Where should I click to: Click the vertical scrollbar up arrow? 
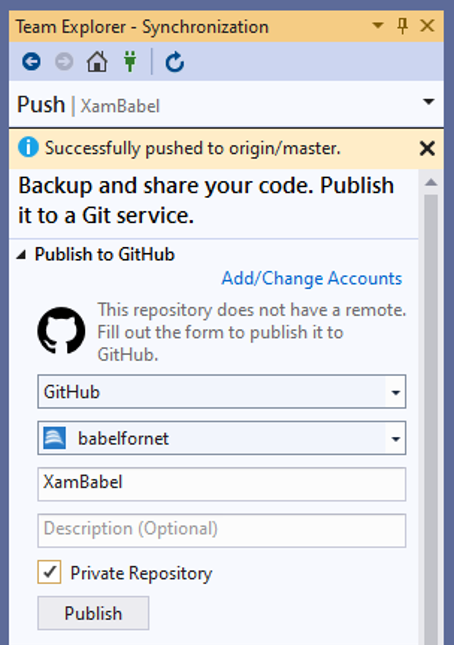(x=431, y=182)
